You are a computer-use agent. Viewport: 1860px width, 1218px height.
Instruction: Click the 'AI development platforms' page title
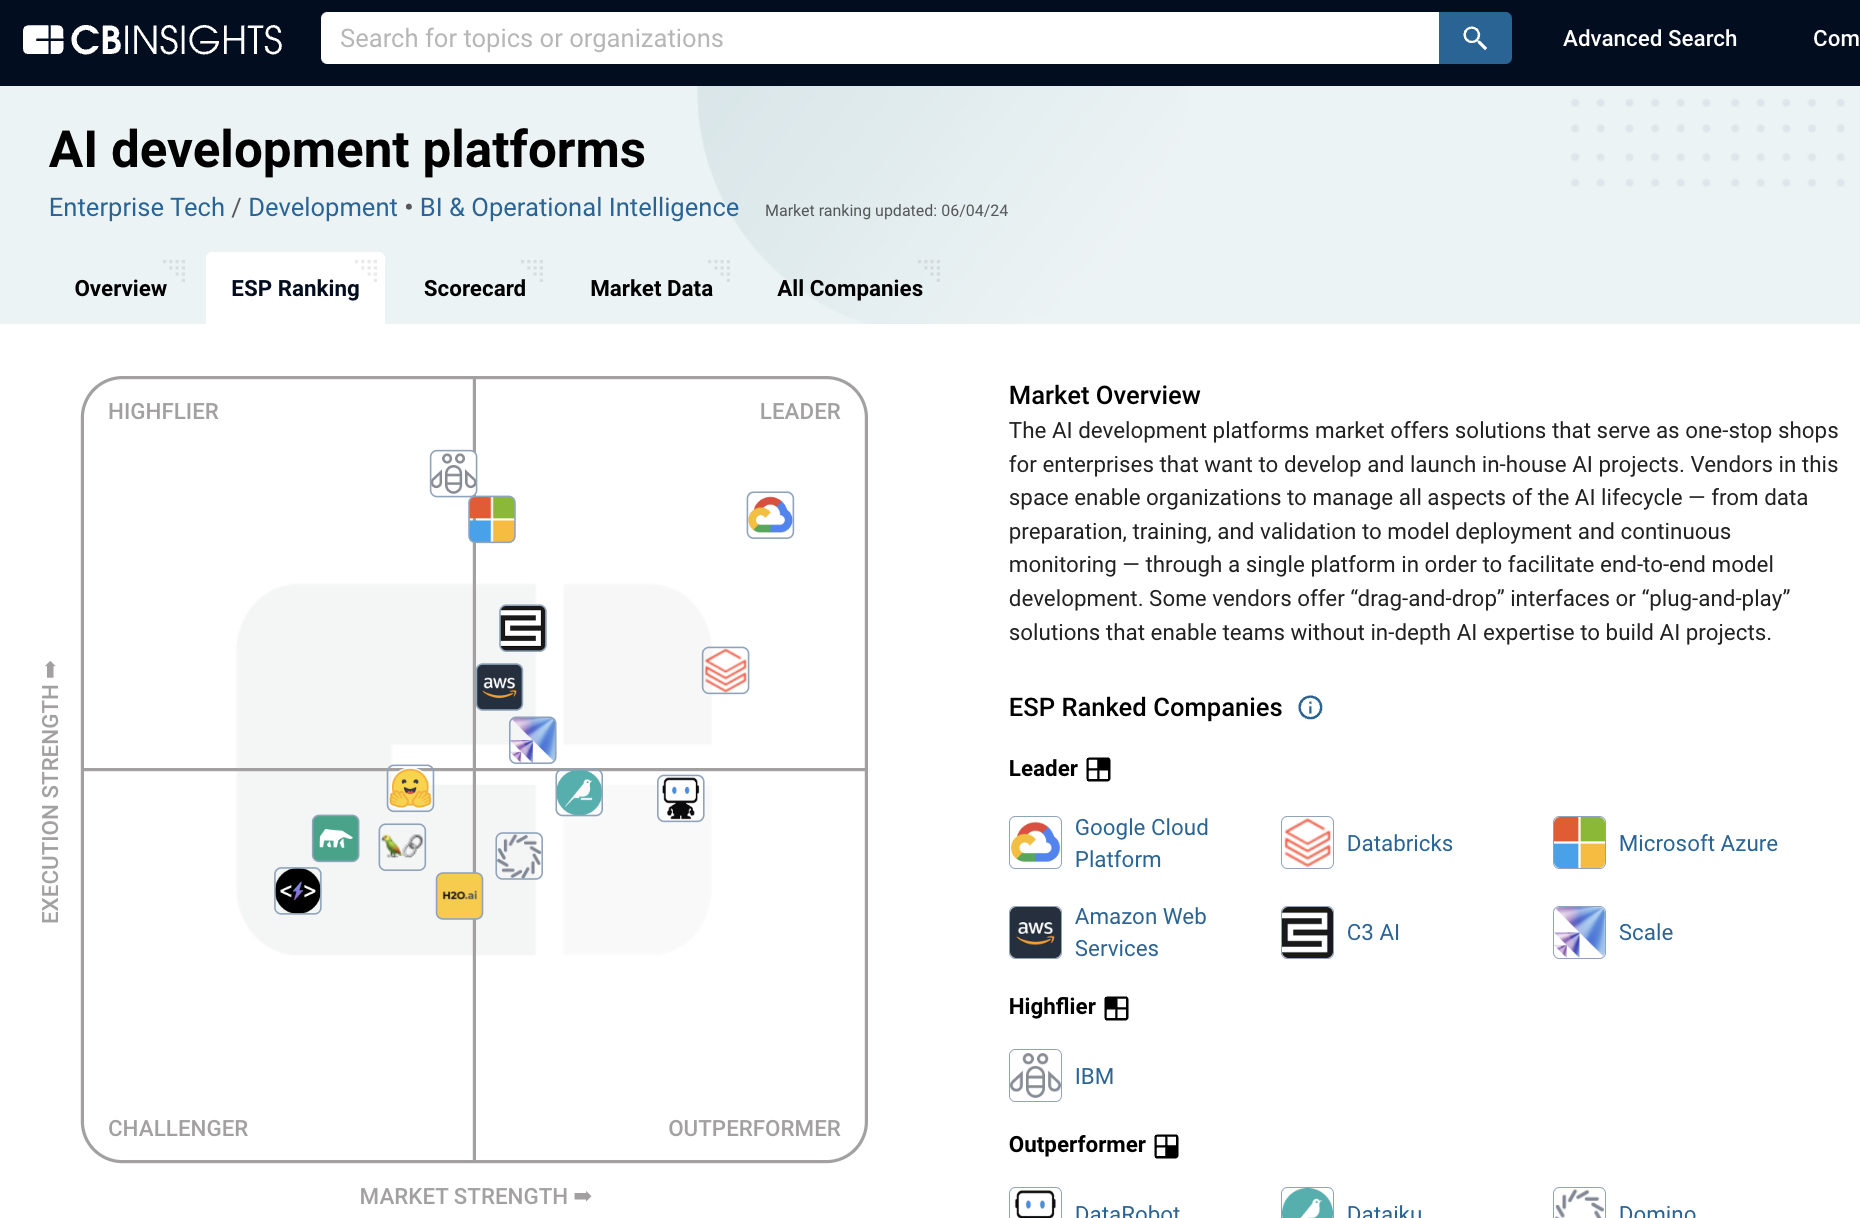[x=347, y=150]
